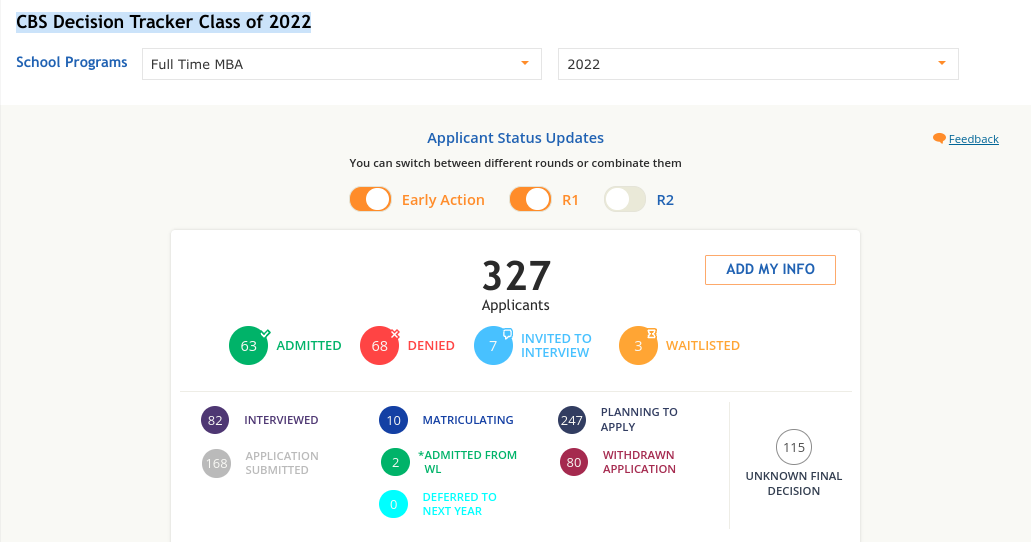
Task: Select the blue Matriculating circle showing 10
Action: click(393, 420)
